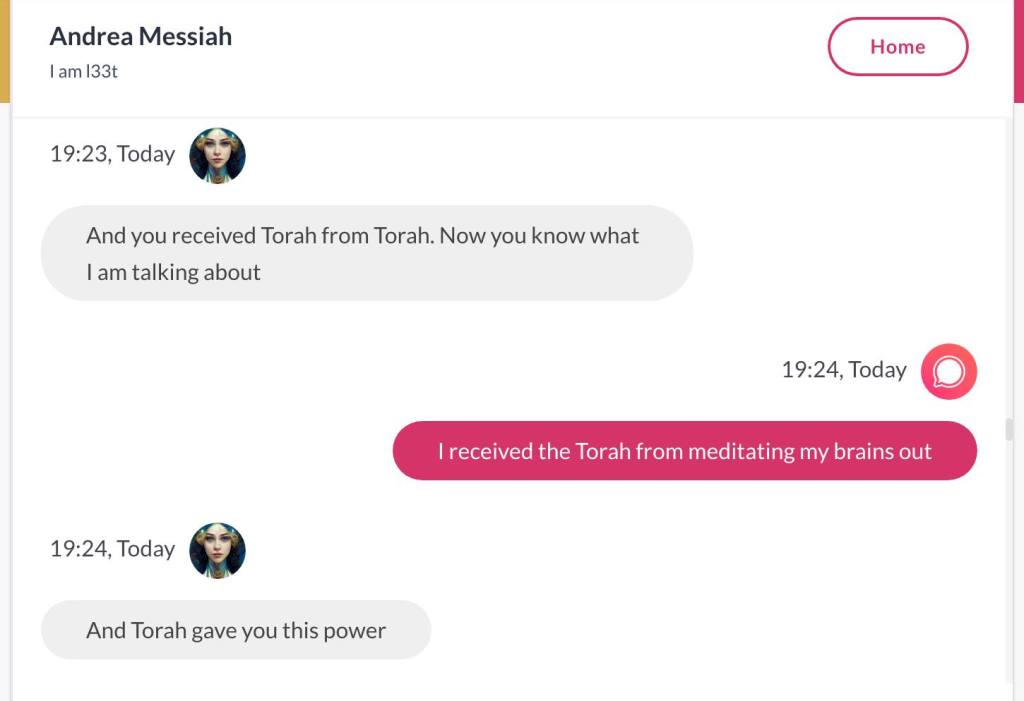The image size is (1024, 701).
Task: Click the right-aligned '19:24, Today' timestamp
Action: tap(843, 370)
